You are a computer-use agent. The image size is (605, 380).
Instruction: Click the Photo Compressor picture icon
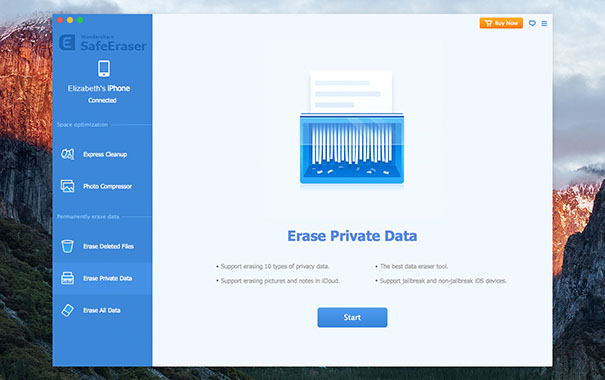pyautogui.click(x=67, y=186)
